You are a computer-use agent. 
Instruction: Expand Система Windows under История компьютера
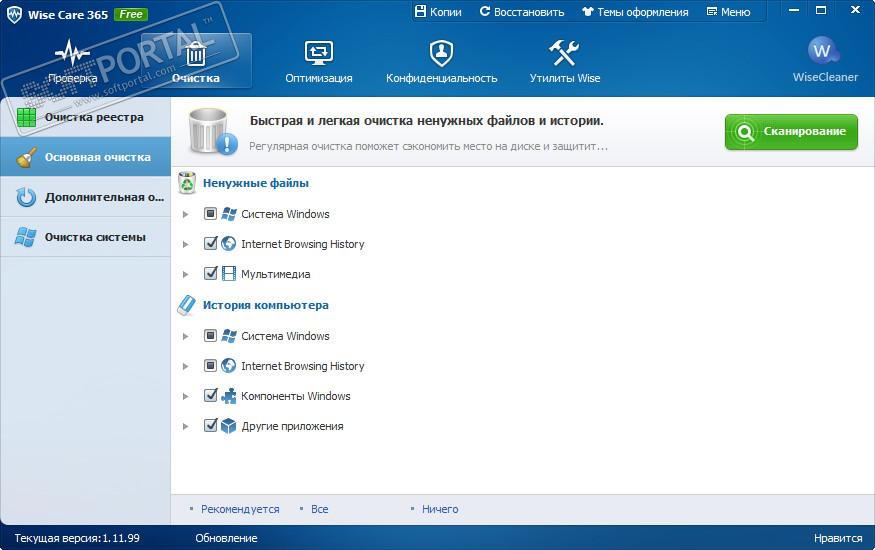(186, 336)
